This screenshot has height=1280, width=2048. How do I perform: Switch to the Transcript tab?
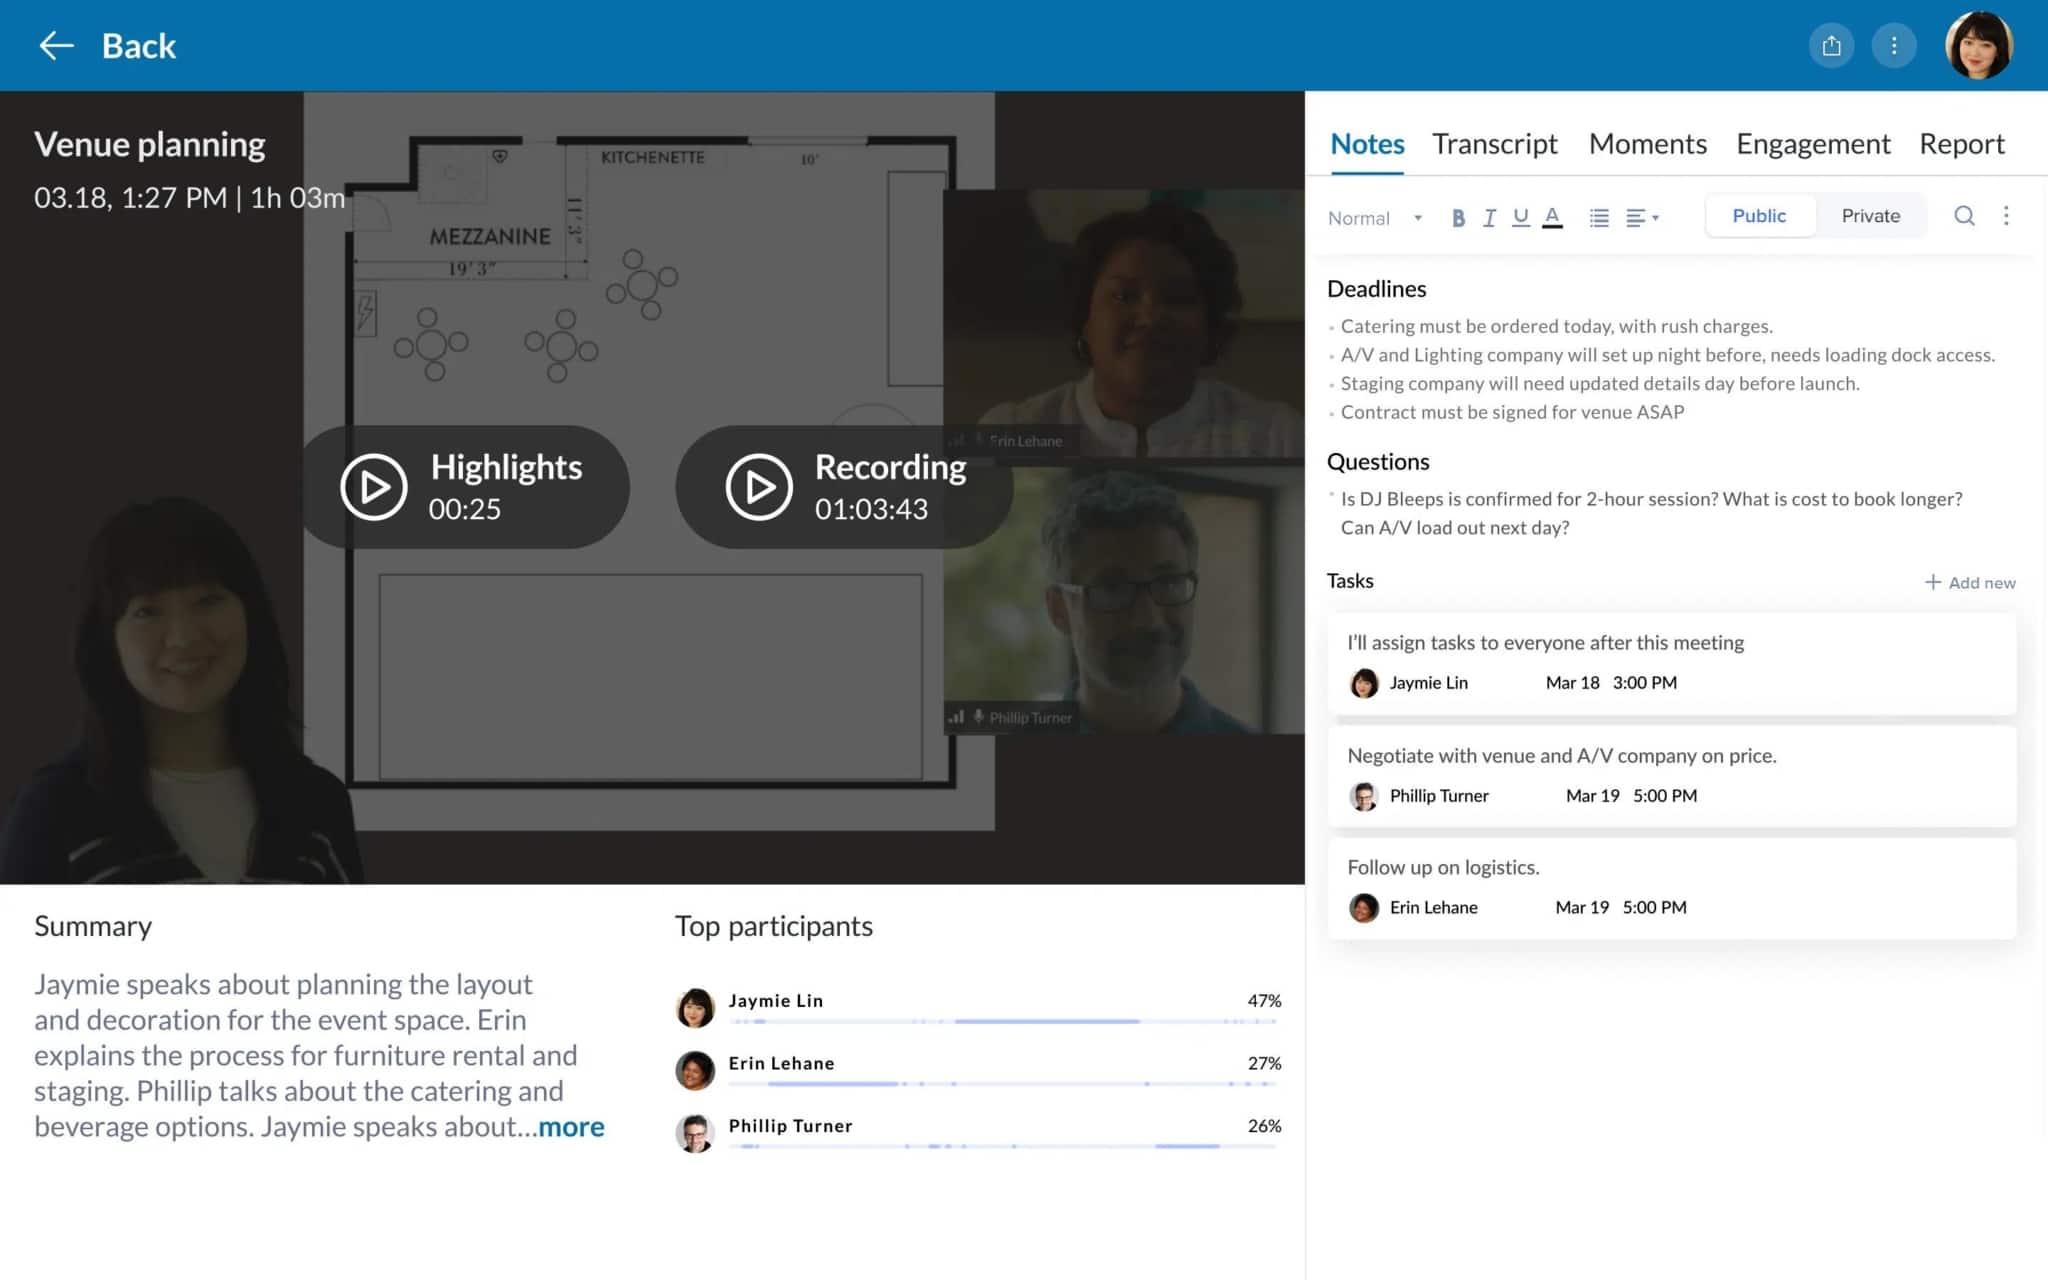[1495, 143]
